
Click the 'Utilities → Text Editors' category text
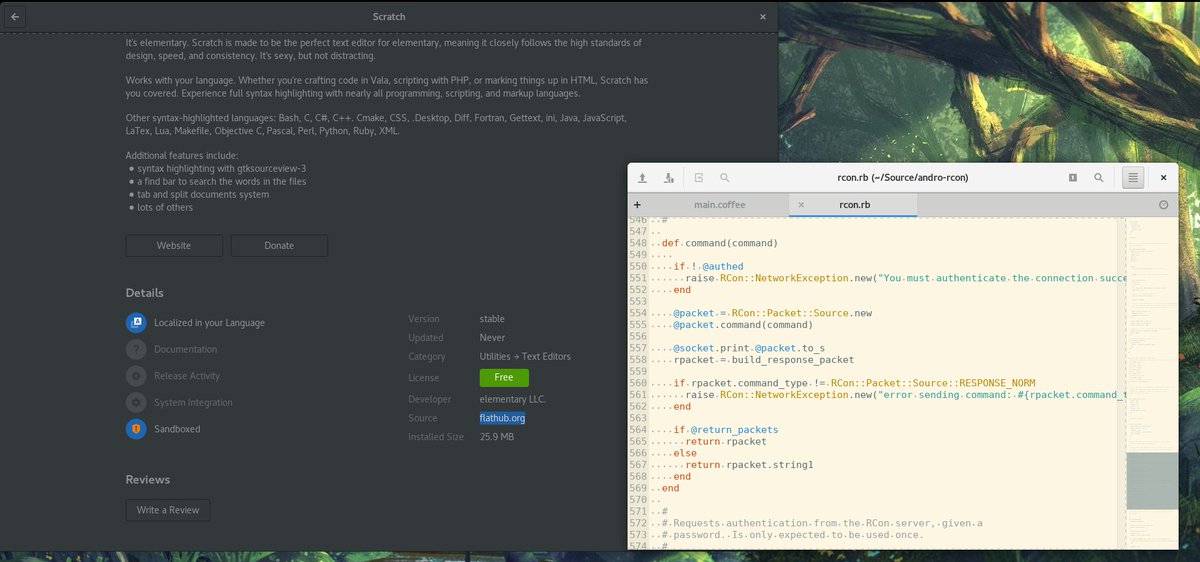(x=525, y=356)
